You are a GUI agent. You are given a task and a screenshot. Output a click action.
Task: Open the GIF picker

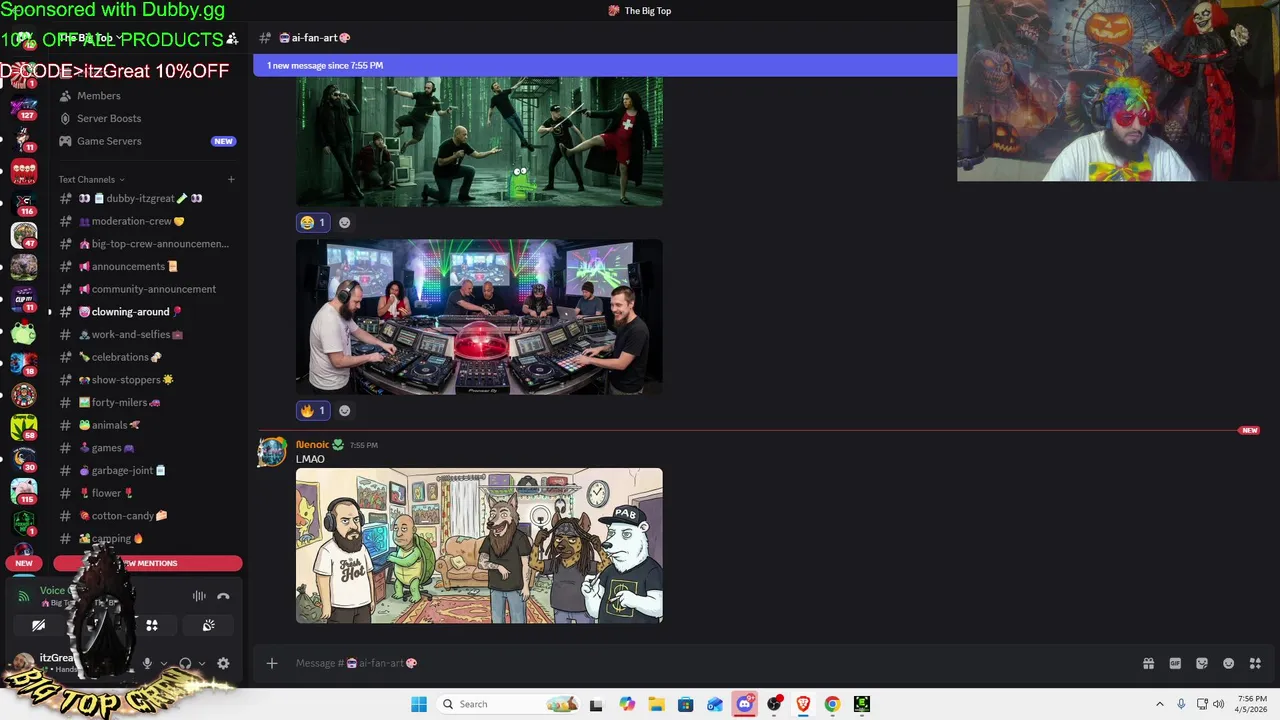(x=1175, y=663)
